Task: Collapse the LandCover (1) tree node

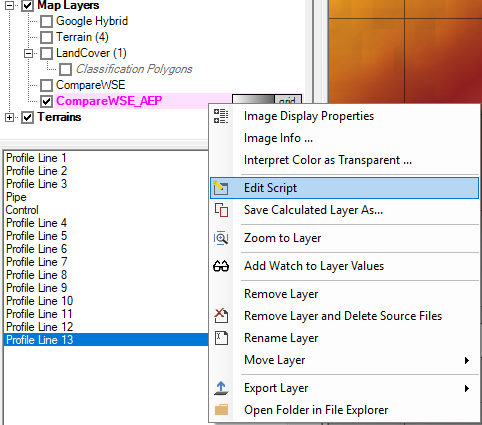Action: click(x=29, y=53)
